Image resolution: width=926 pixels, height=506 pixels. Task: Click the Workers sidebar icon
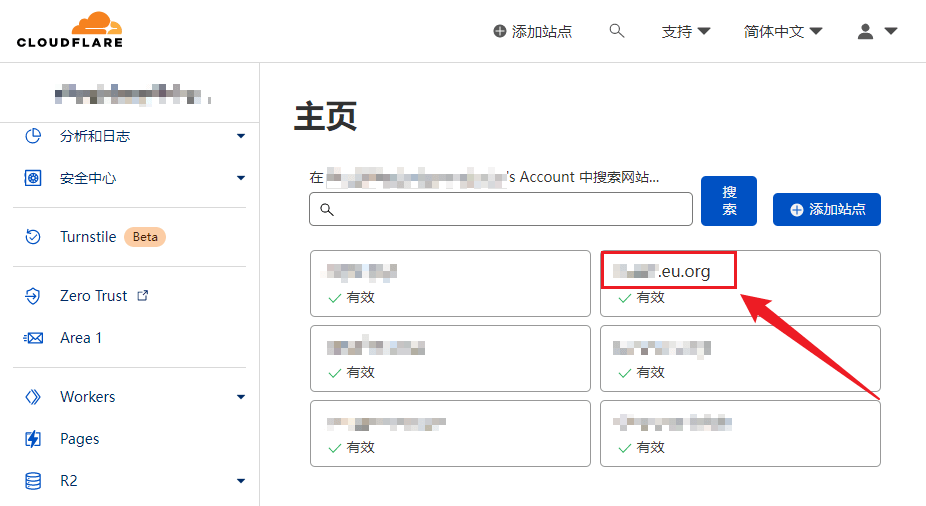(33, 397)
